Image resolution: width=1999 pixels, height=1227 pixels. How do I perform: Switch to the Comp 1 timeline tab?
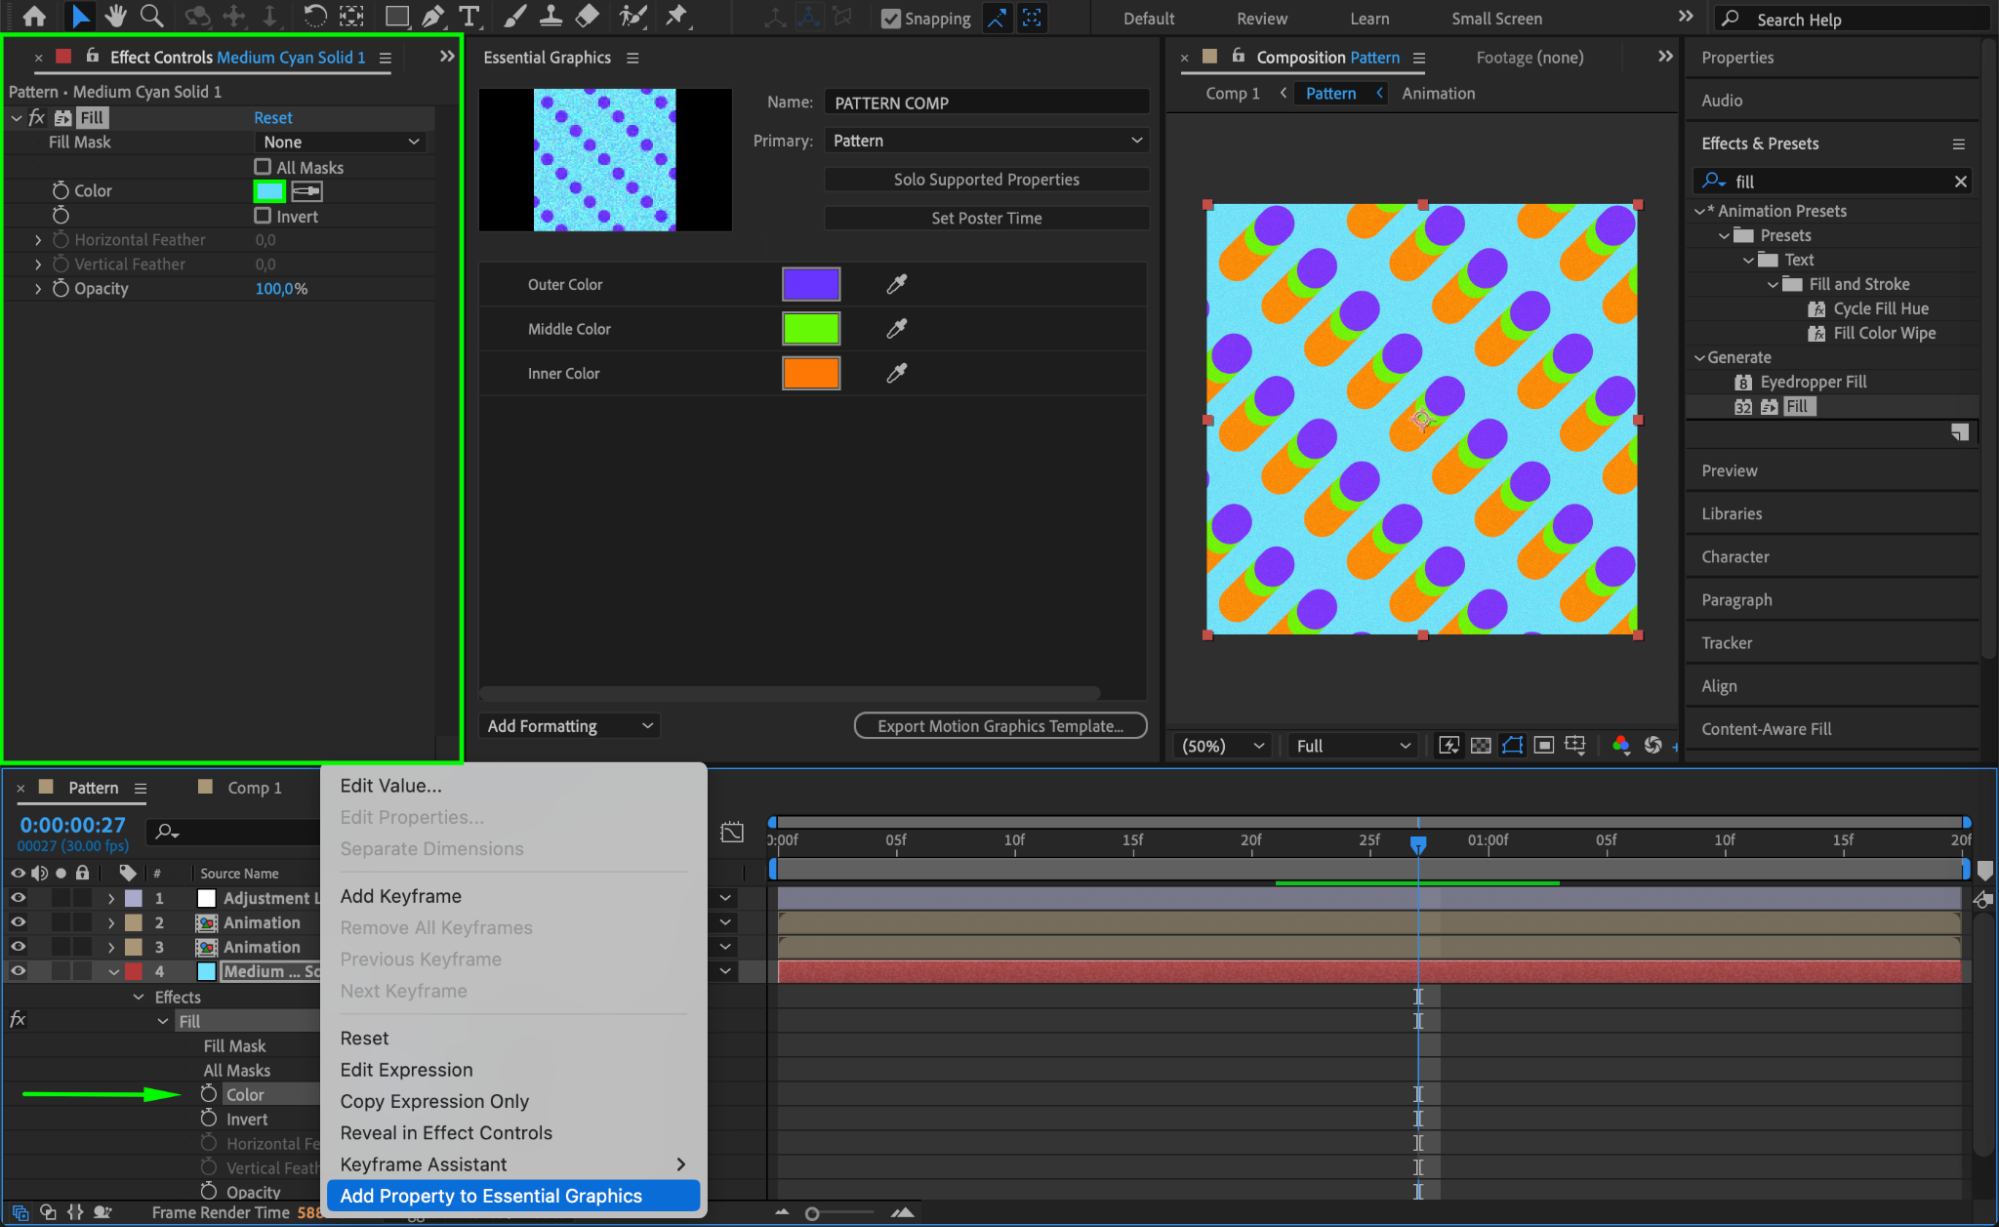pos(254,788)
